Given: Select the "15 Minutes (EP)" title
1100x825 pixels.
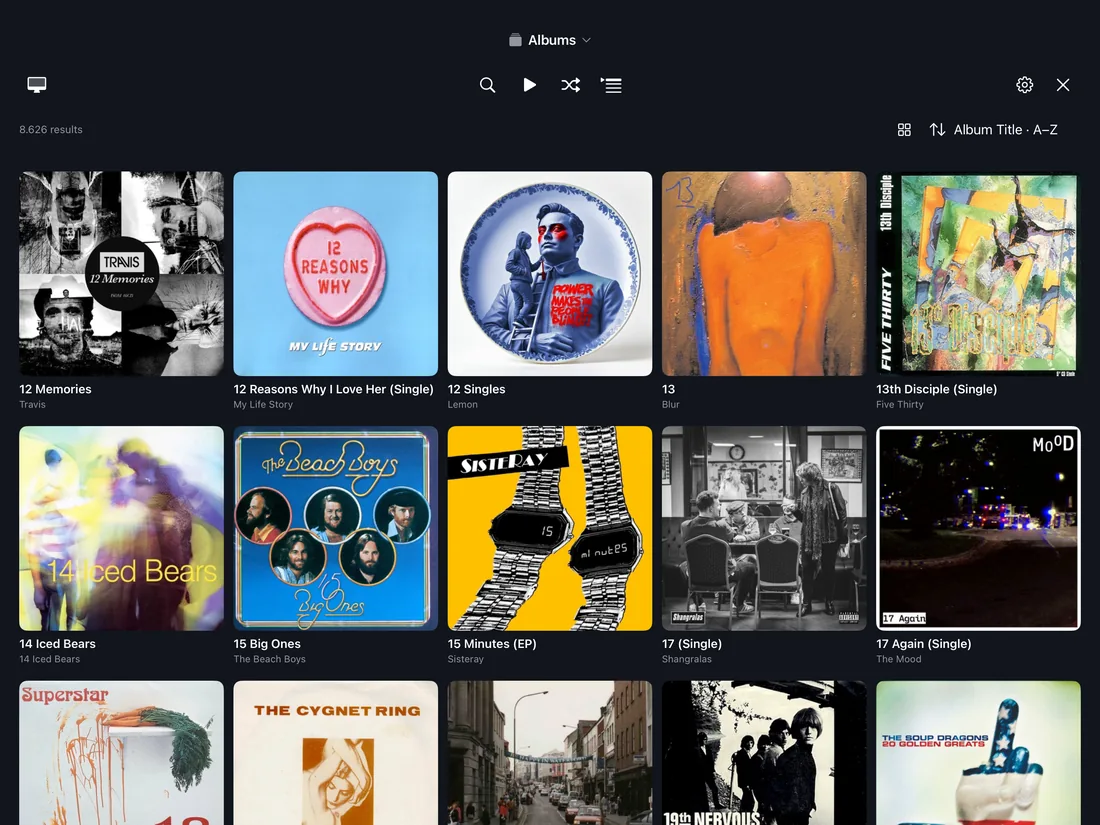Looking at the screenshot, I should pyautogui.click(x=492, y=644).
